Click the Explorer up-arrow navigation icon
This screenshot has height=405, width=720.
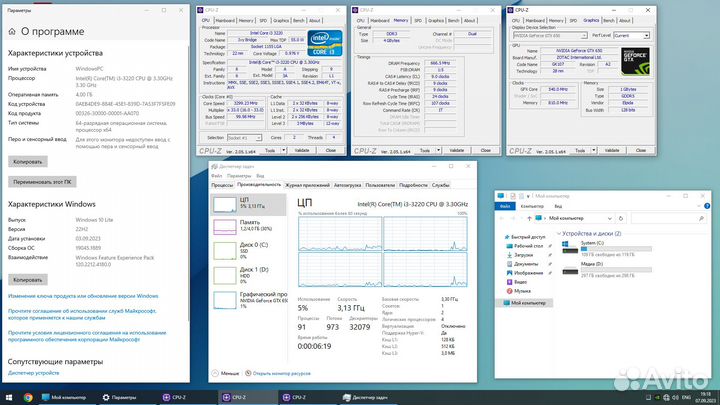[529, 218]
